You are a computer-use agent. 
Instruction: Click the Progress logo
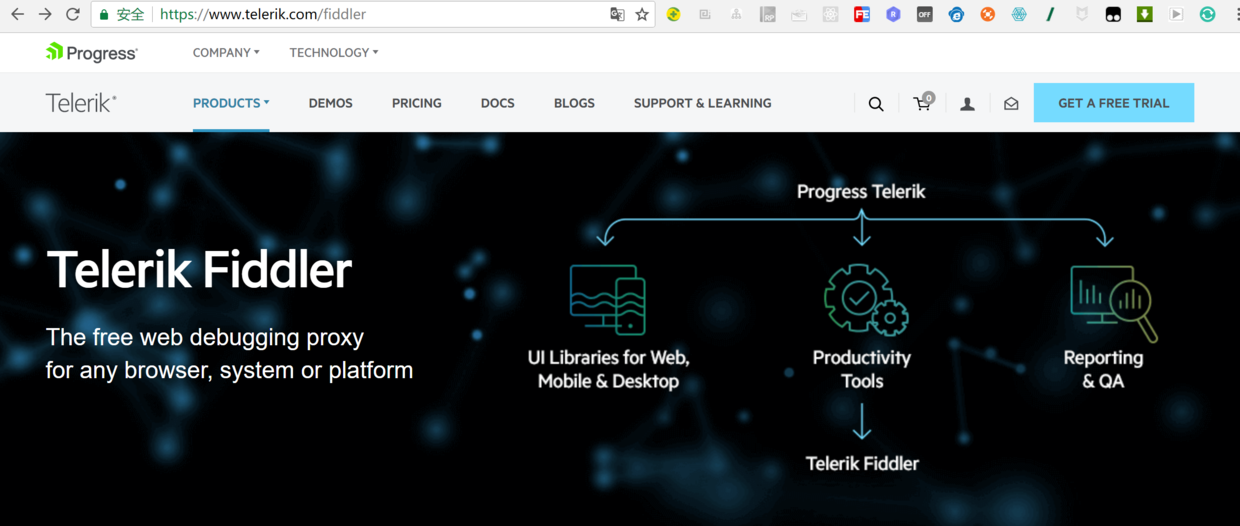[x=91, y=53]
